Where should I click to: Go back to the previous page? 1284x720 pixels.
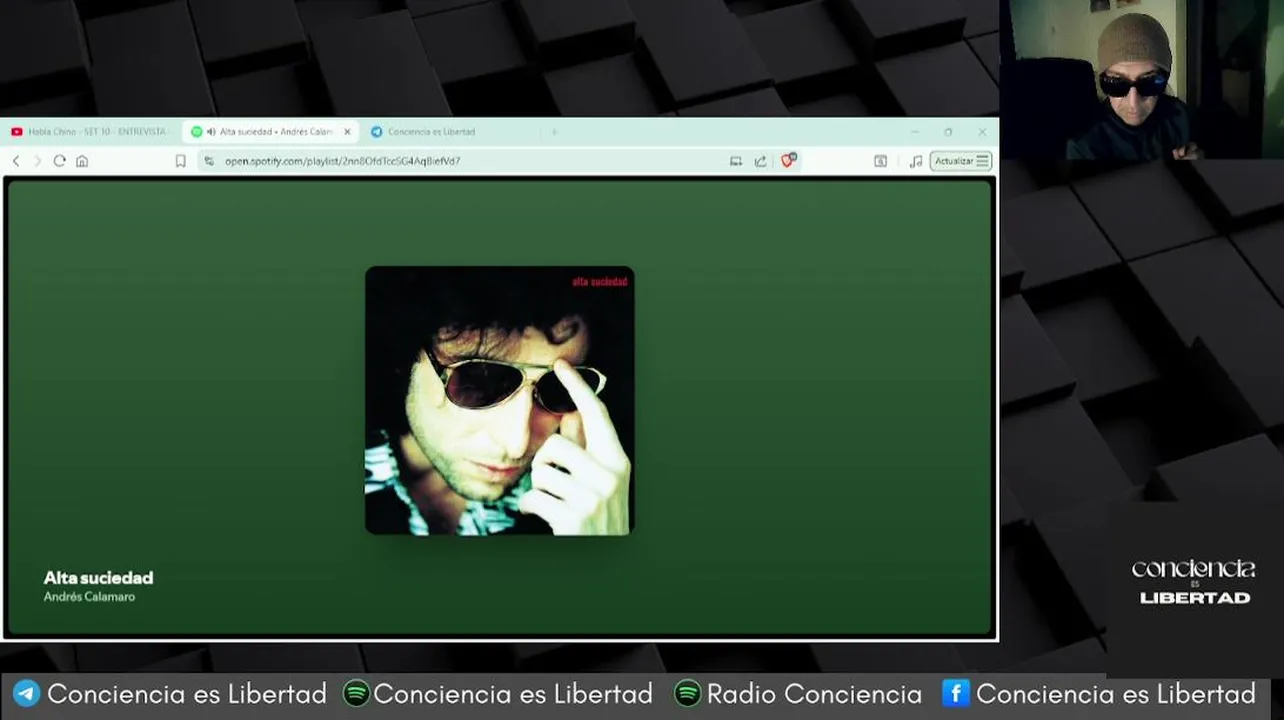click(x=16, y=161)
